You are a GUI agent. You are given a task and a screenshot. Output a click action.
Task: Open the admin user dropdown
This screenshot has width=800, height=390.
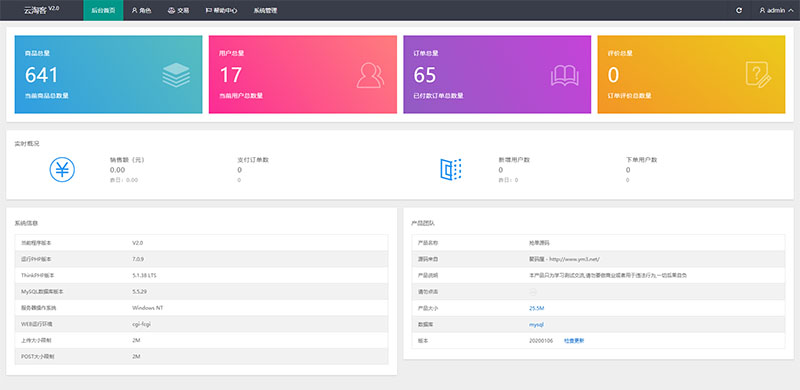coord(776,10)
